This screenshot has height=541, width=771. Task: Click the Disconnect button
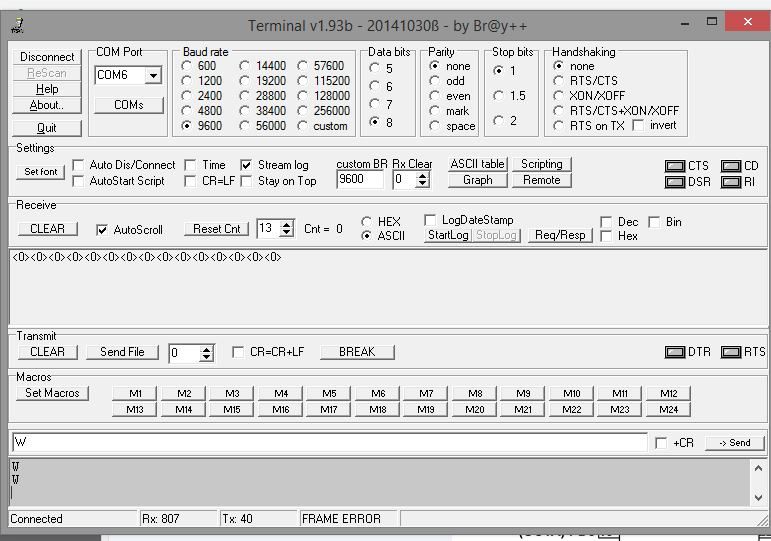(47, 57)
